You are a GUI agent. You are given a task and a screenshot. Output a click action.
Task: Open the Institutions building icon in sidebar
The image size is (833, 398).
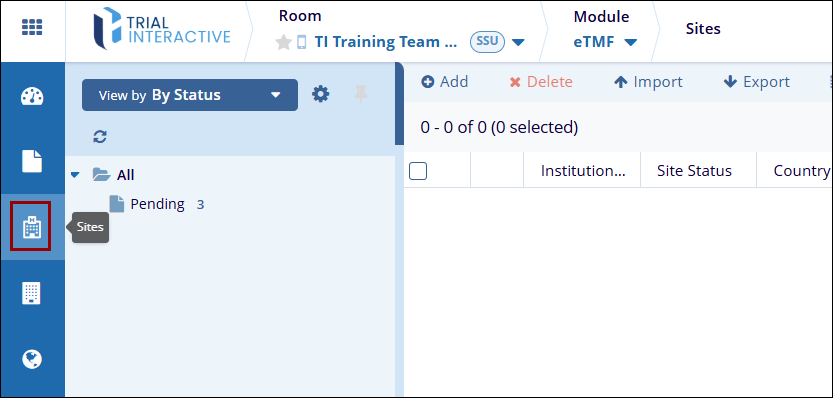(31, 293)
